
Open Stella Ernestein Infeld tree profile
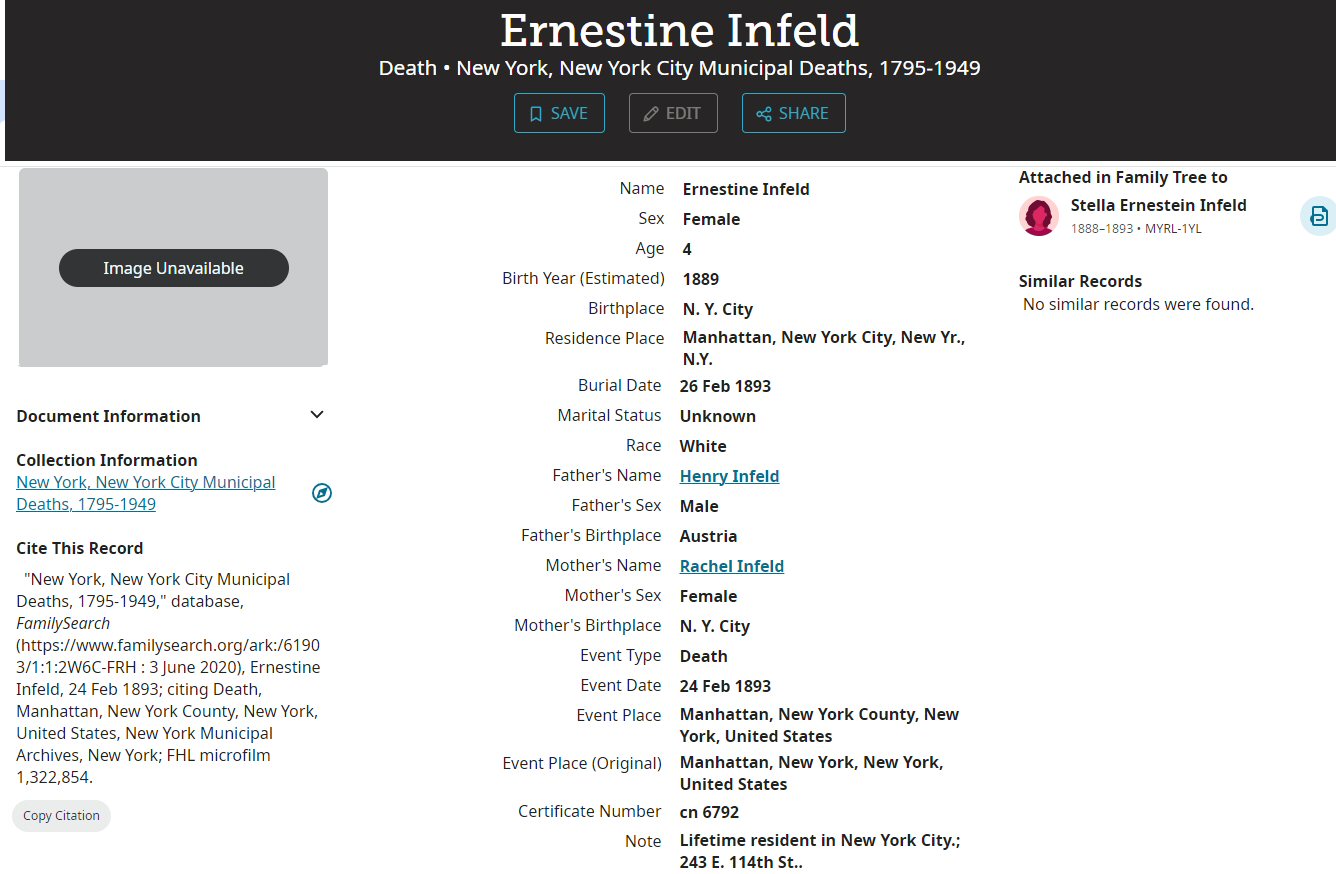1158,205
